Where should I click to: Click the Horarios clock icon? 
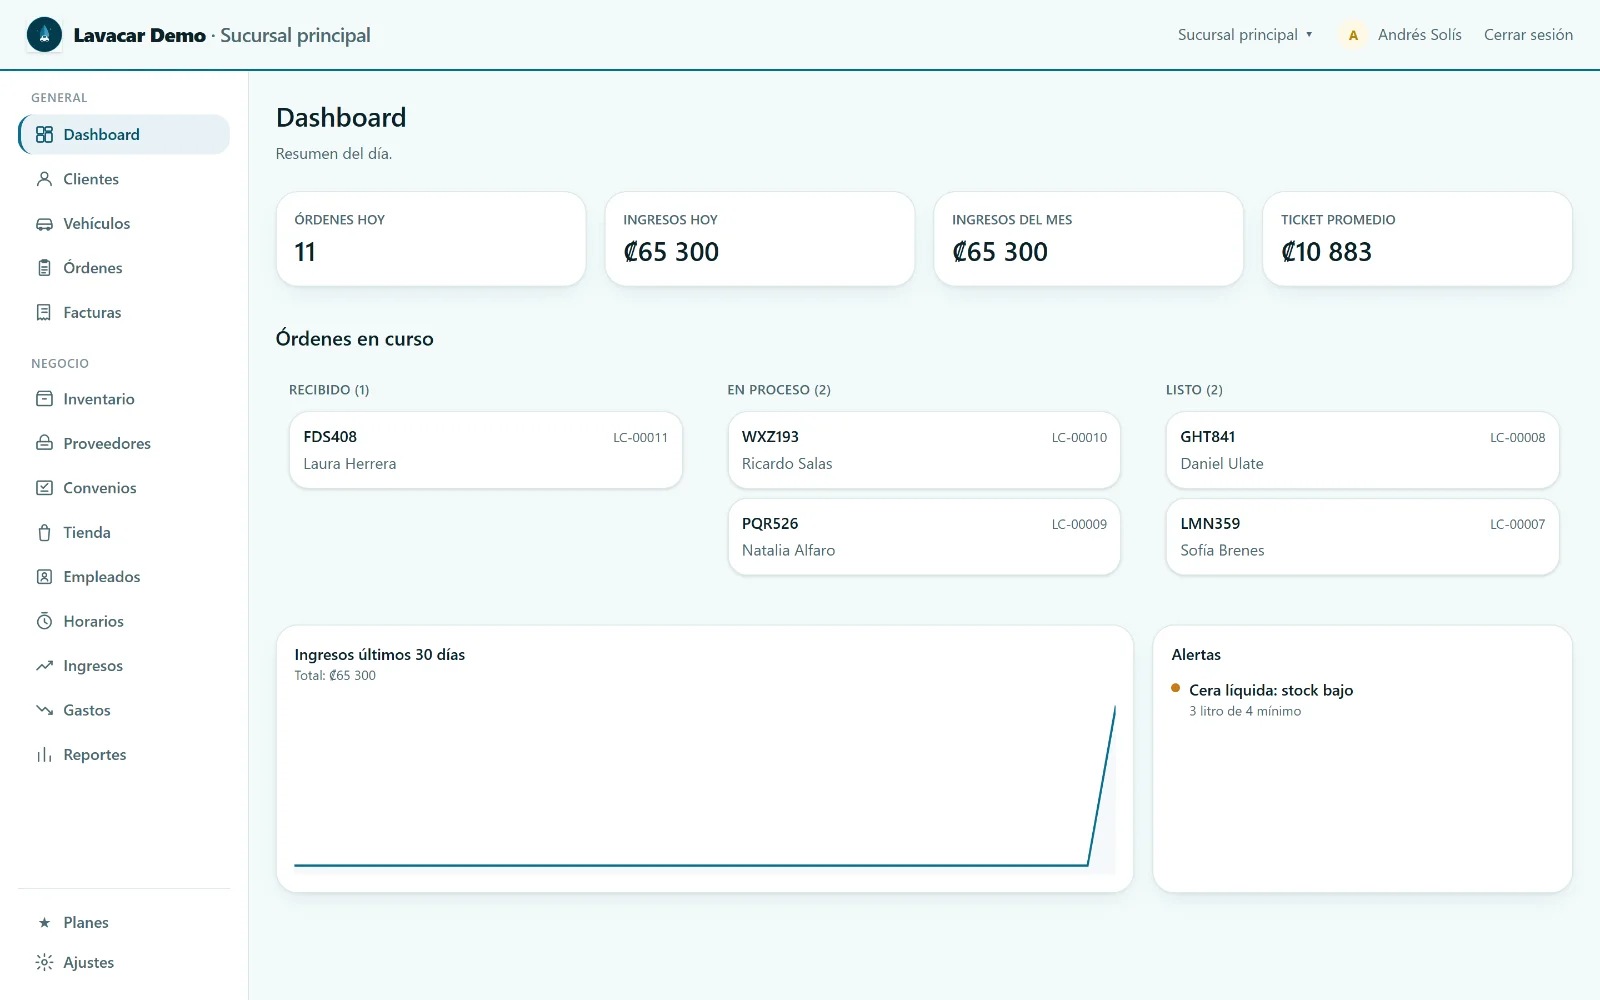pos(44,622)
